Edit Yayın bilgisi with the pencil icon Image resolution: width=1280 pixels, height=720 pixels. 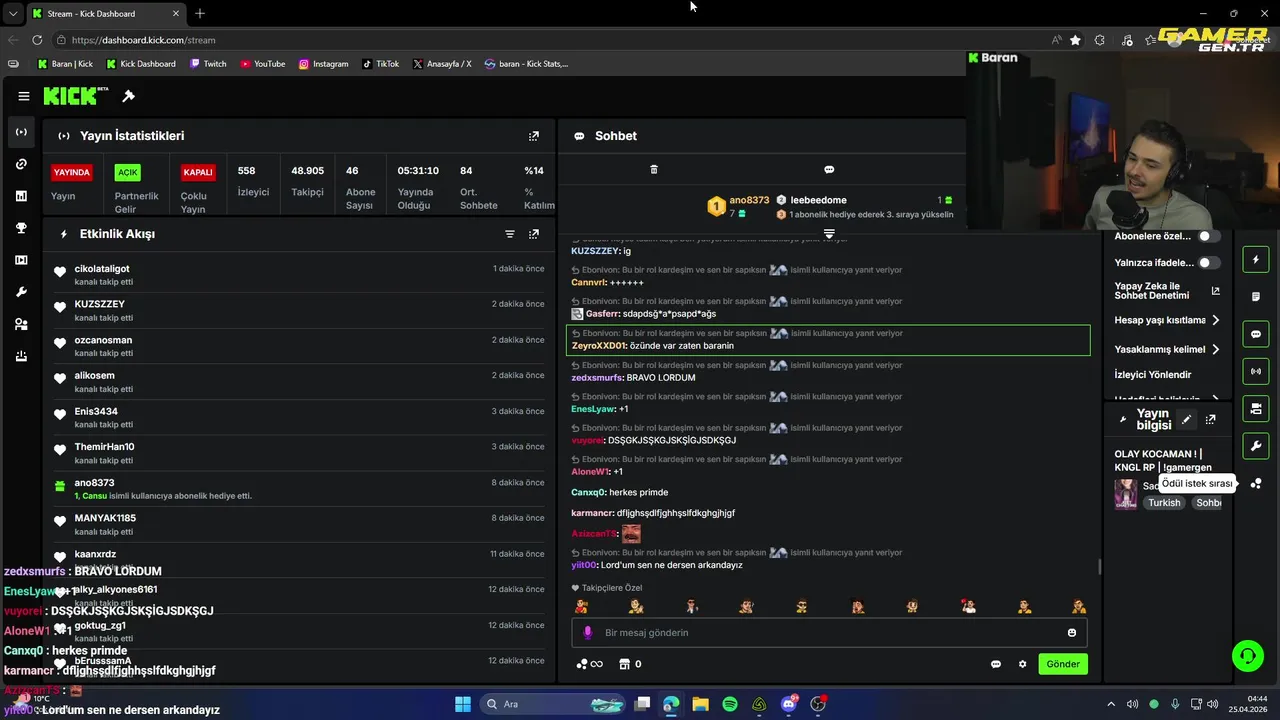pyautogui.click(x=1186, y=420)
